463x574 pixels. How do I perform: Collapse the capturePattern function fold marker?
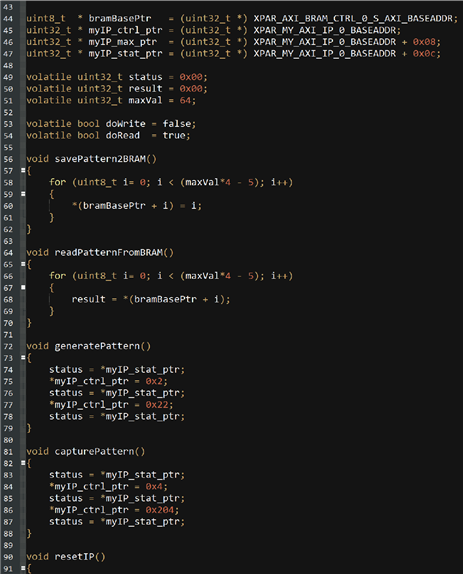[x=23, y=463]
